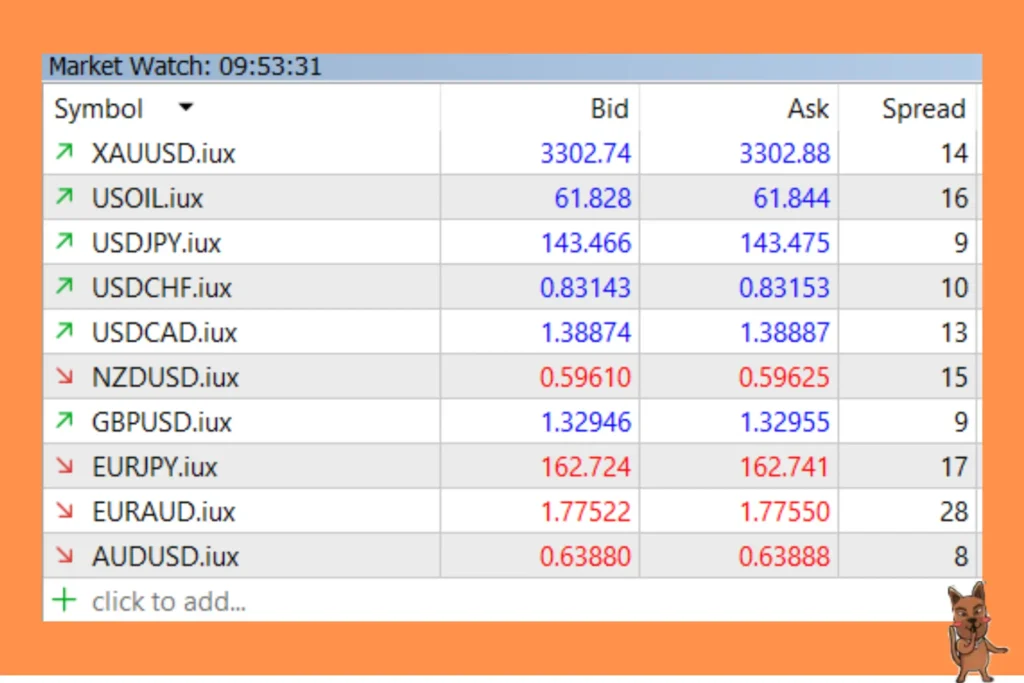Click the red down arrow next to EURJPY.iux
1024x683 pixels.
(65, 466)
